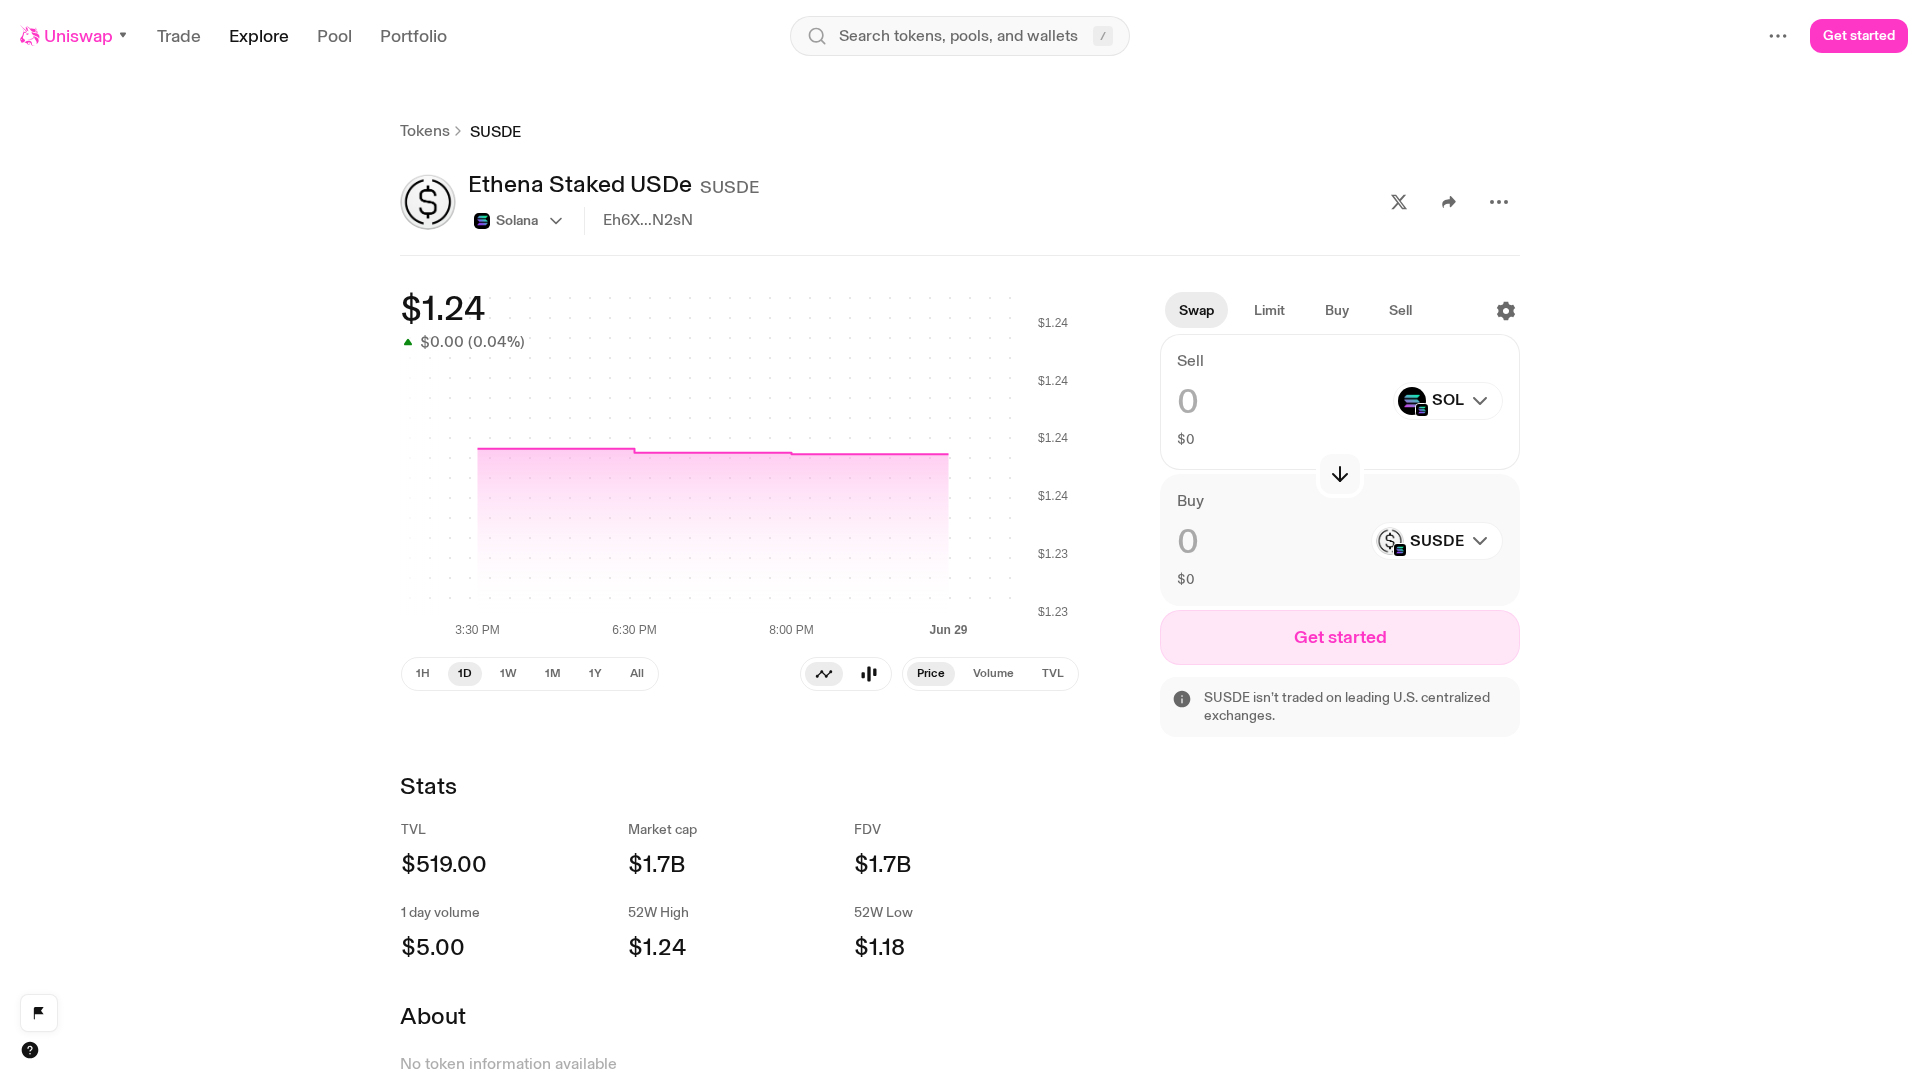This screenshot has width=1920, height=1080.
Task: Open the Explore menu
Action: (259, 36)
